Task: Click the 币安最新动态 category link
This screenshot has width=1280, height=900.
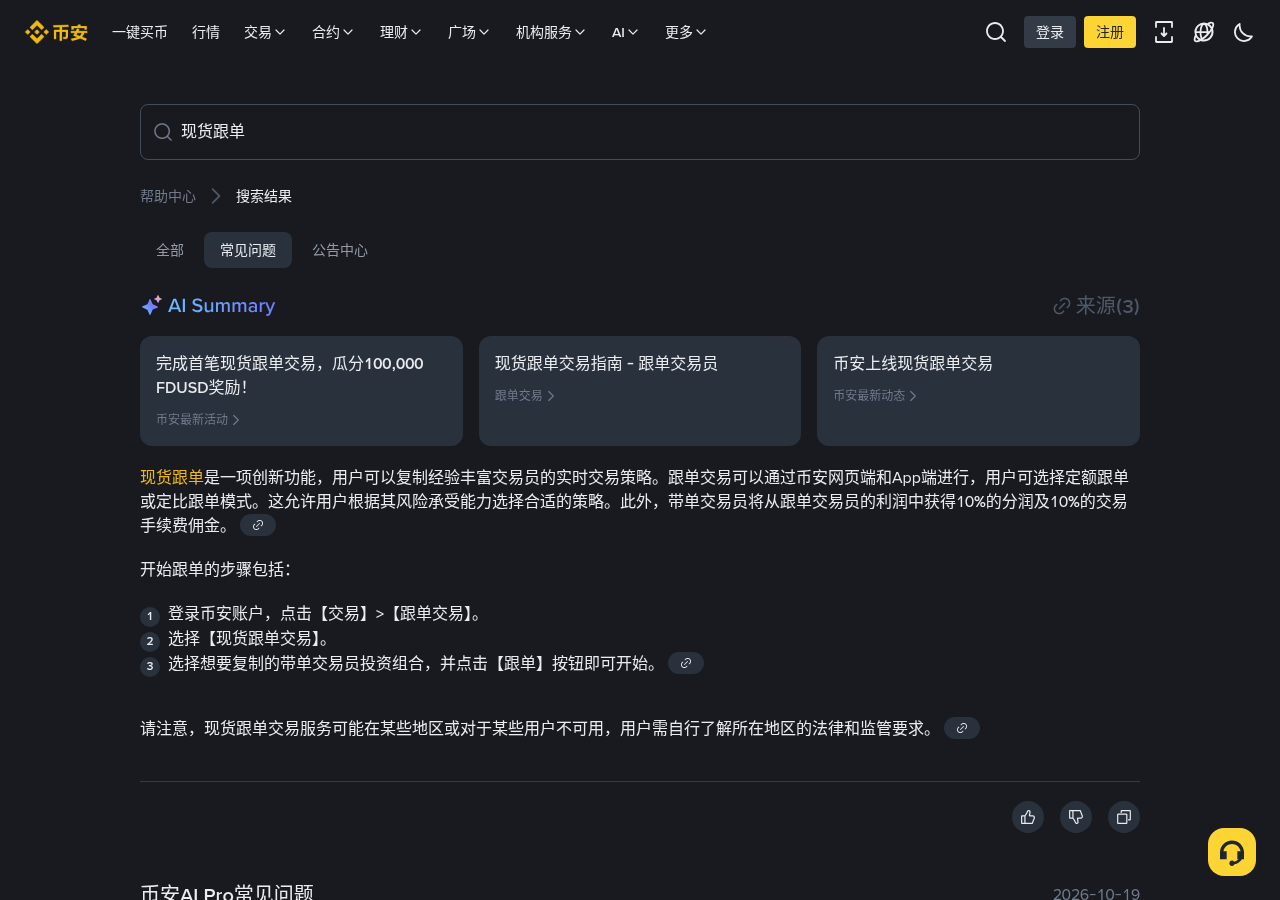Action: [x=875, y=396]
